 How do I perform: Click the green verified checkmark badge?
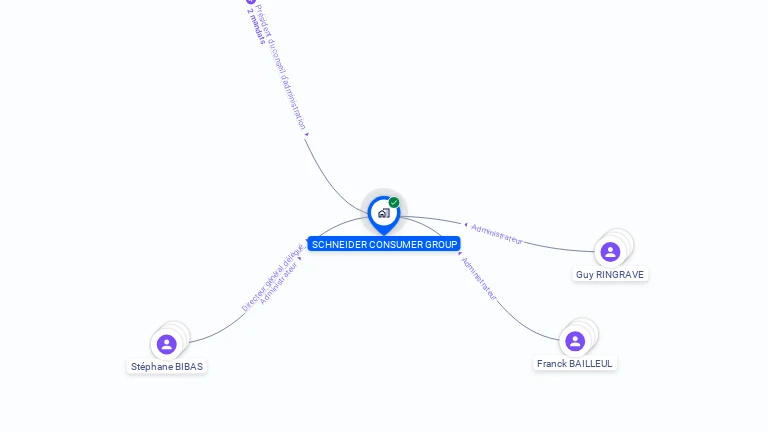(394, 202)
